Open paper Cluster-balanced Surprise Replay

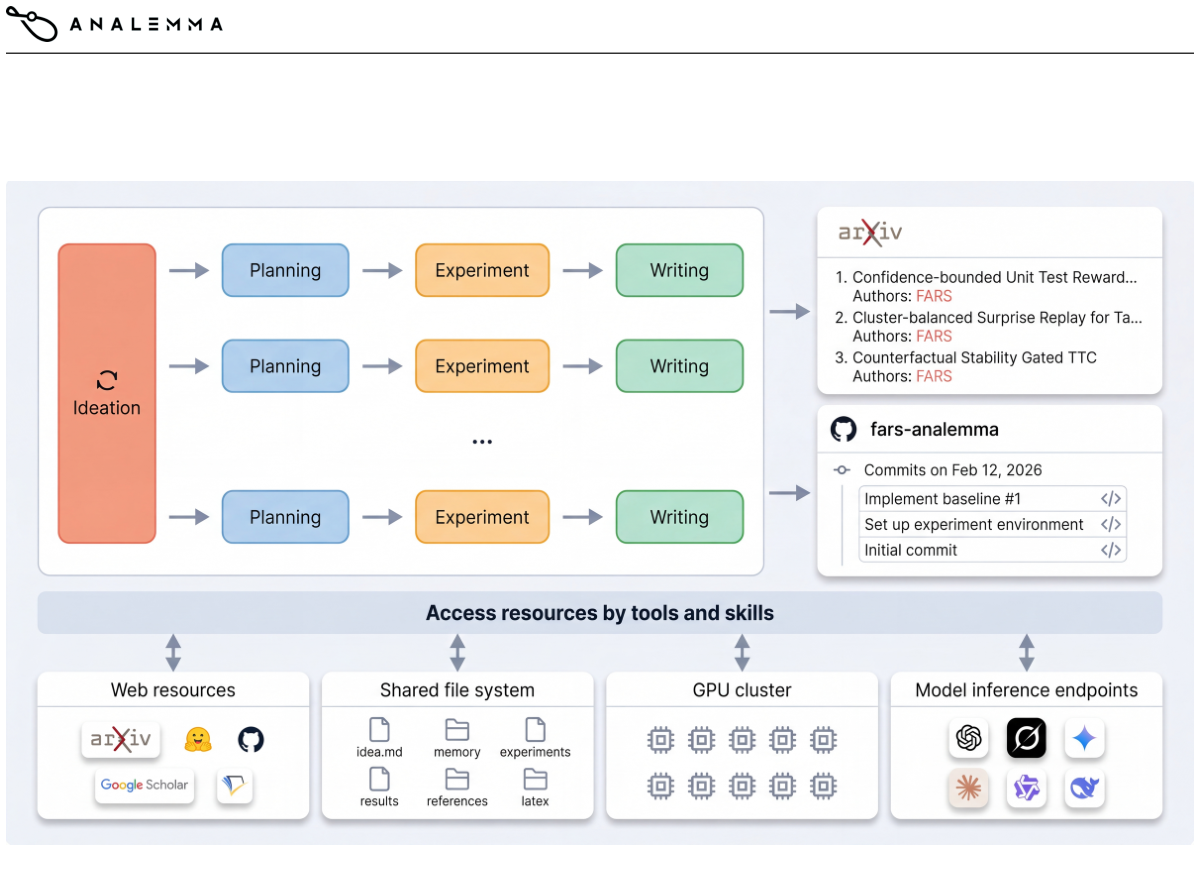(997, 317)
